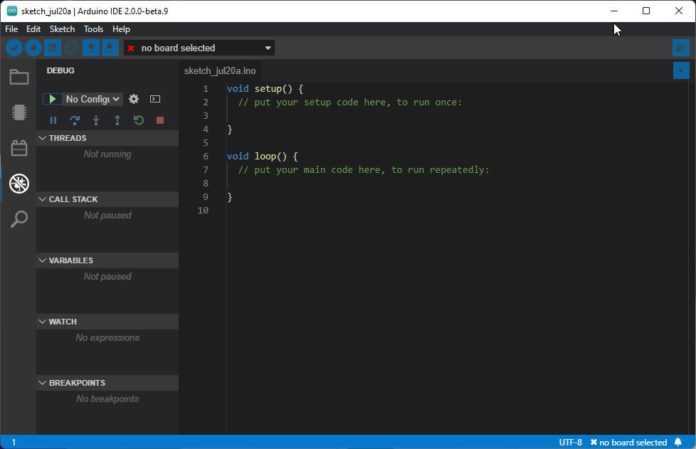Open the Sketchbook folder sidebar icon
Image resolution: width=696 pixels, height=449 pixels.
[x=18, y=77]
